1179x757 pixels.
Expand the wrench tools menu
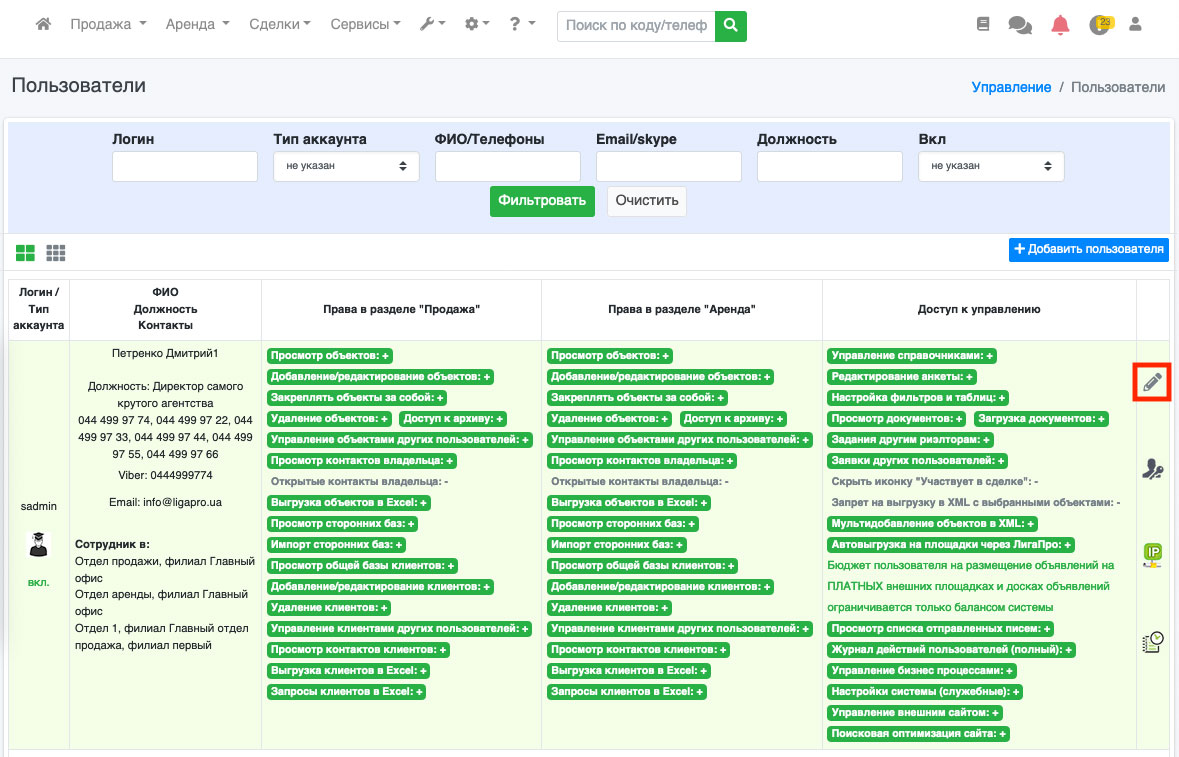tap(432, 25)
